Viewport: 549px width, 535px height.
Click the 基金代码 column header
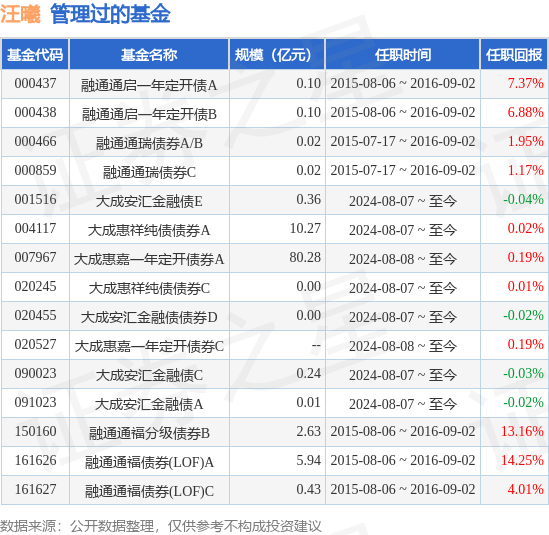tap(35, 55)
